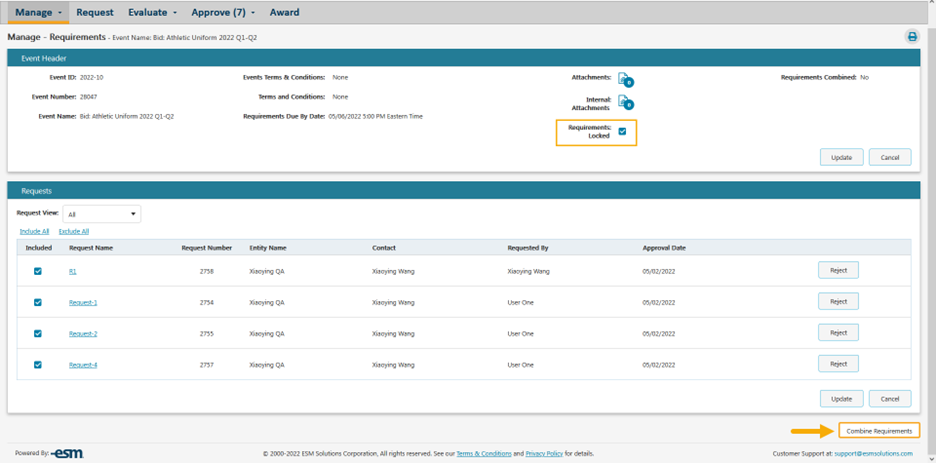Click the Approval Date column header
The width and height of the screenshot is (936, 463).
click(664, 247)
